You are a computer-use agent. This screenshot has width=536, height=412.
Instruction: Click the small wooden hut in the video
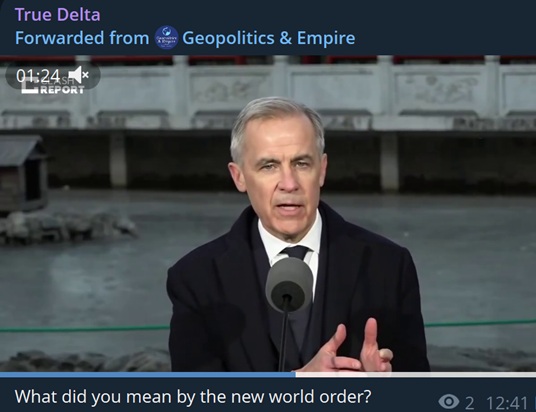[23, 173]
